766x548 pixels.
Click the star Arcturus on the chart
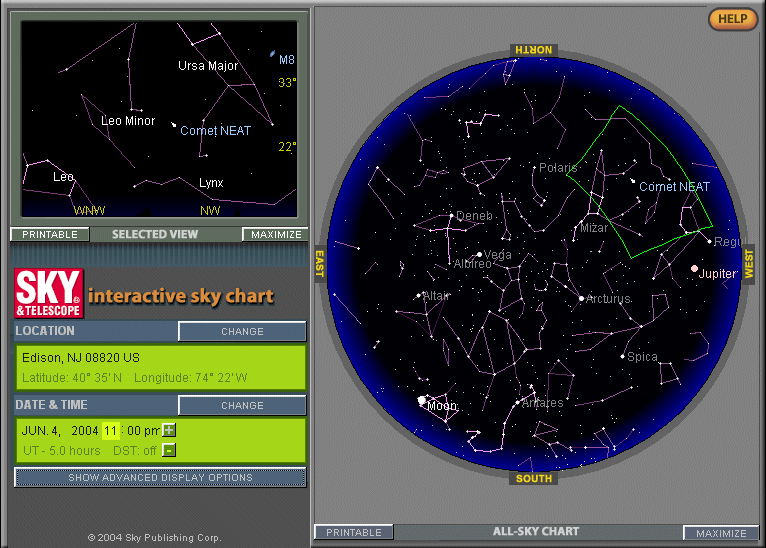[581, 298]
